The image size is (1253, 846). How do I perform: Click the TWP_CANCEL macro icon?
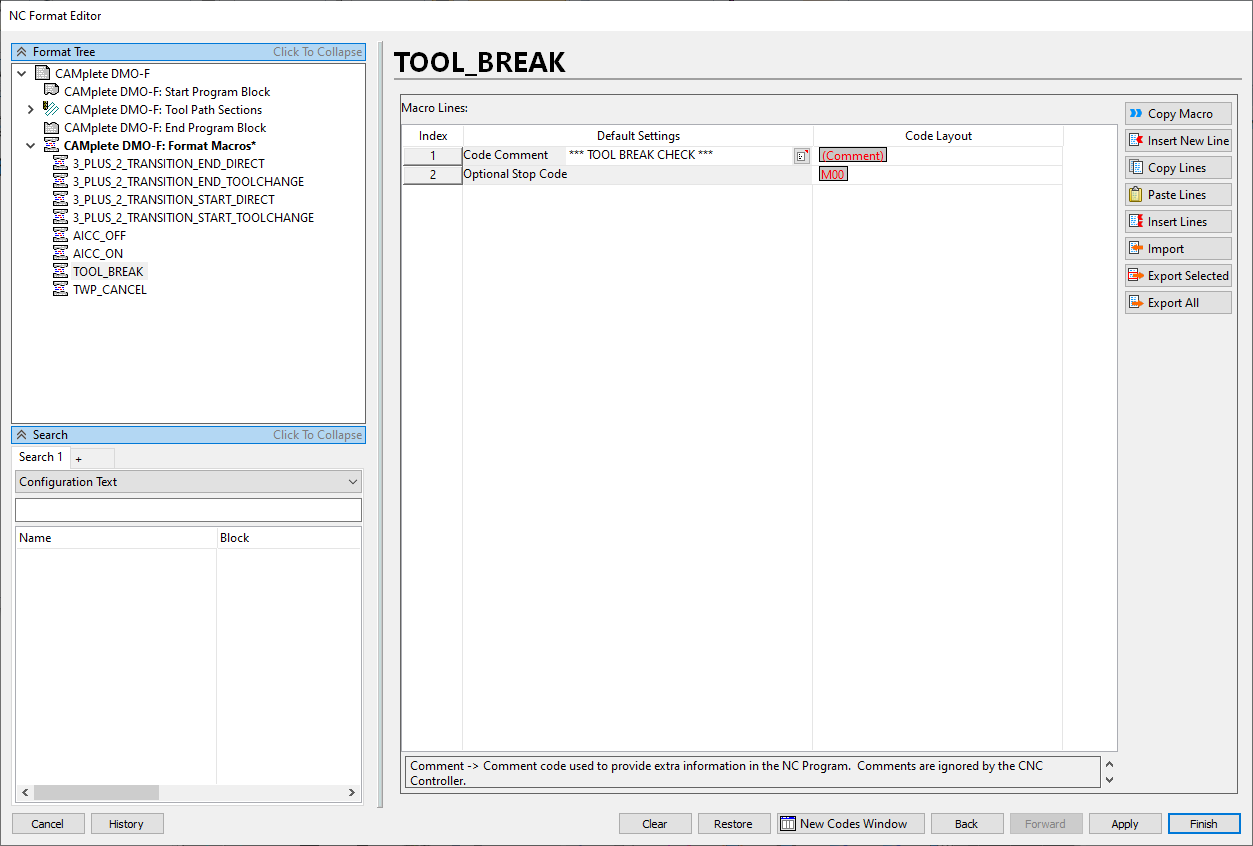[60, 290]
